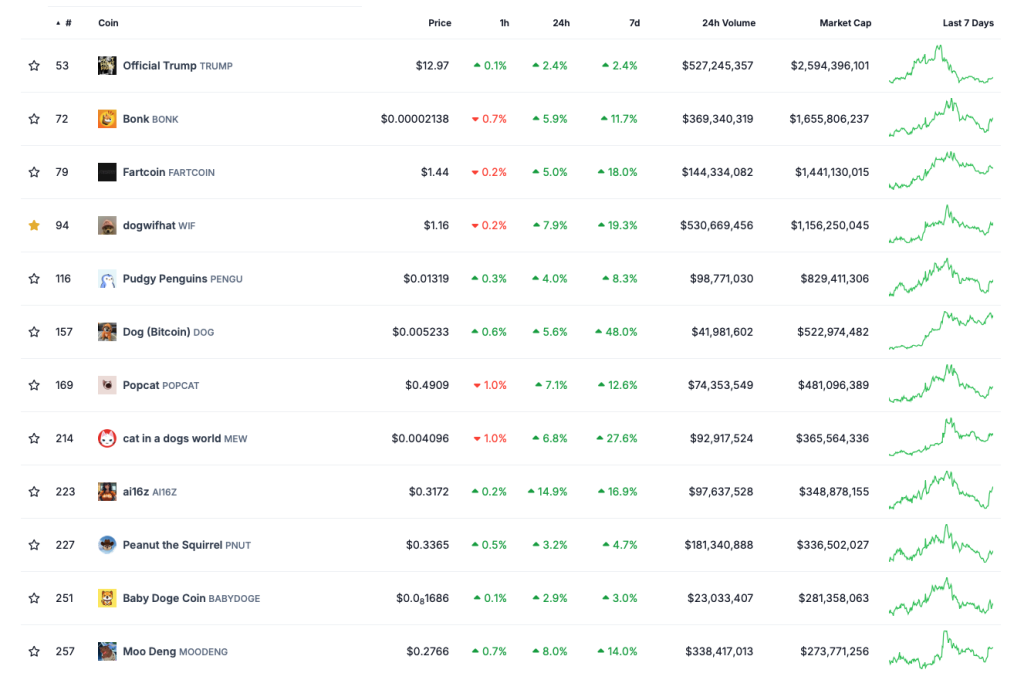Click dogwifhat market cap $1,156,250,045

click(x=830, y=225)
